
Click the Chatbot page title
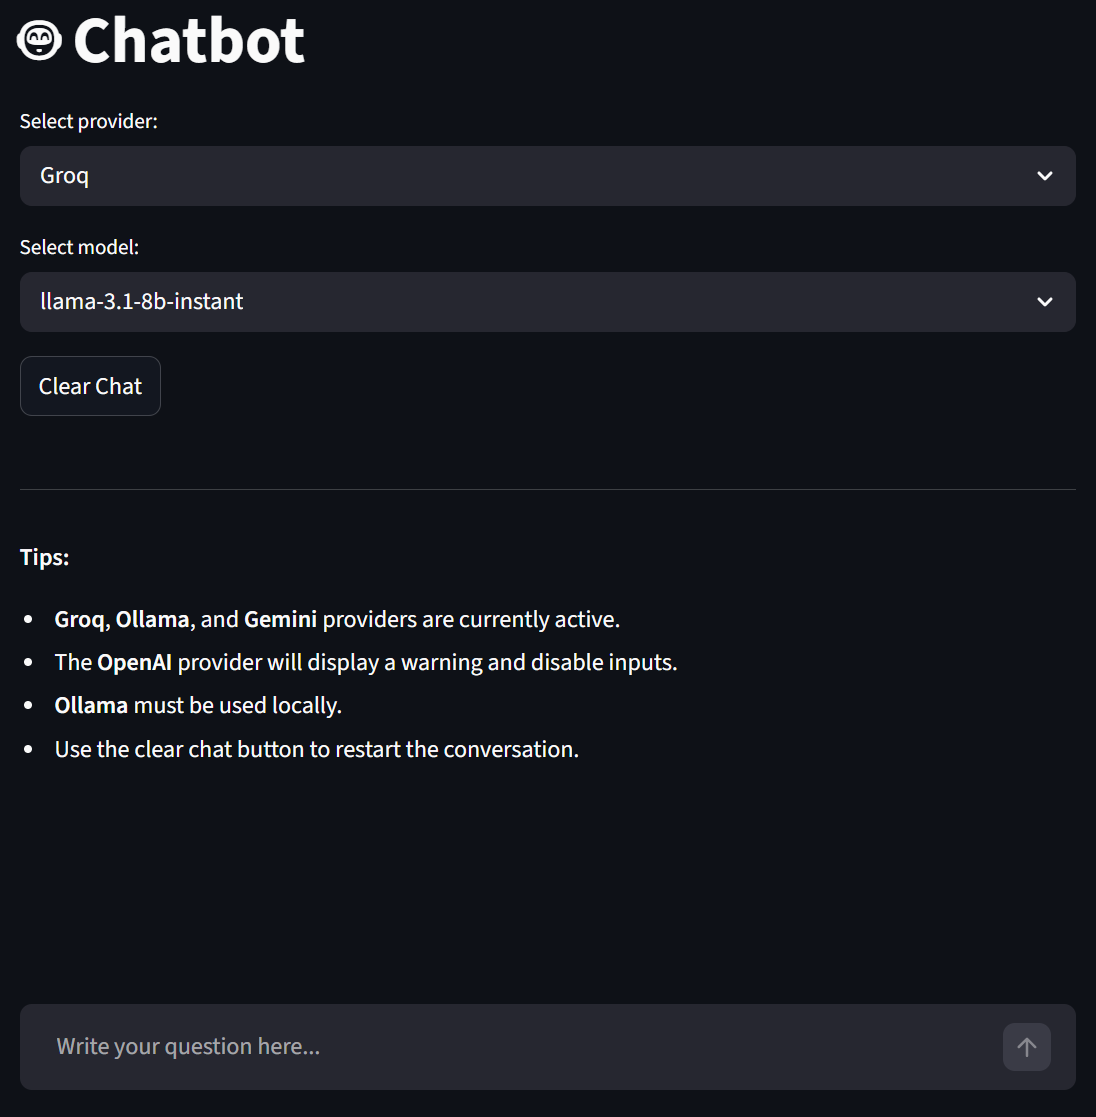click(x=189, y=41)
